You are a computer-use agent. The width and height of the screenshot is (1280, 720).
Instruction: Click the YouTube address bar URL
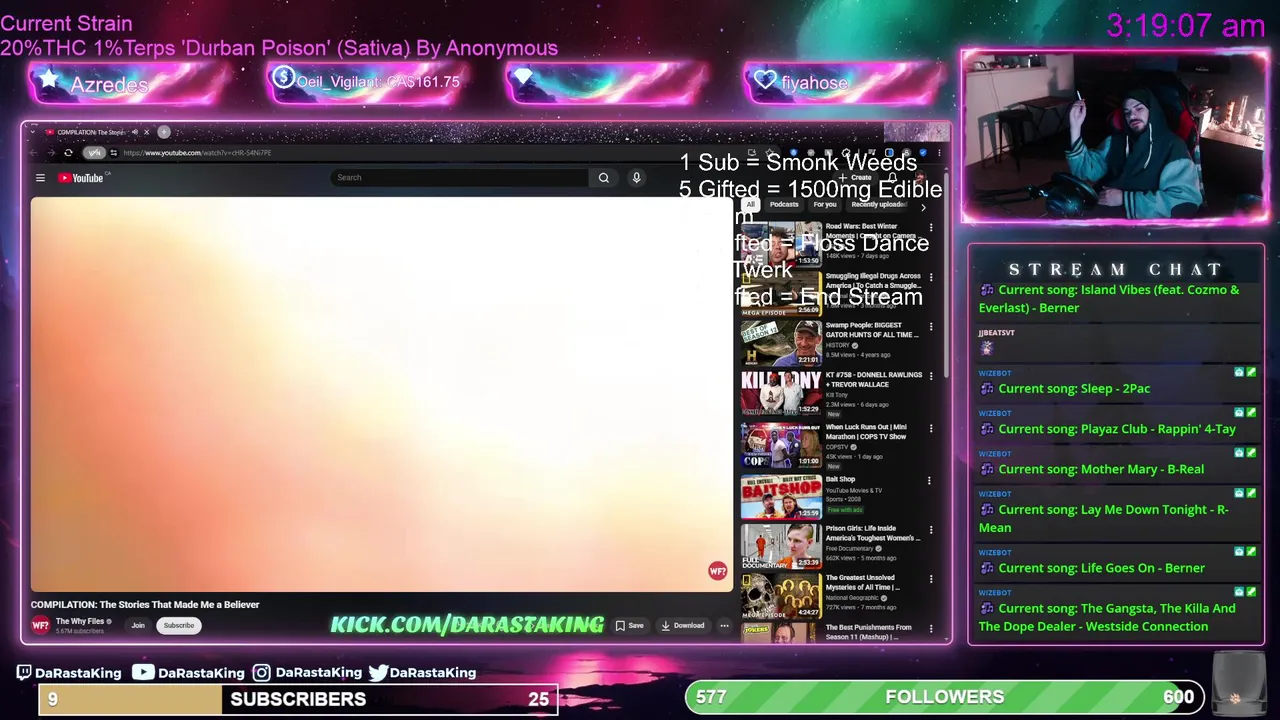point(197,153)
